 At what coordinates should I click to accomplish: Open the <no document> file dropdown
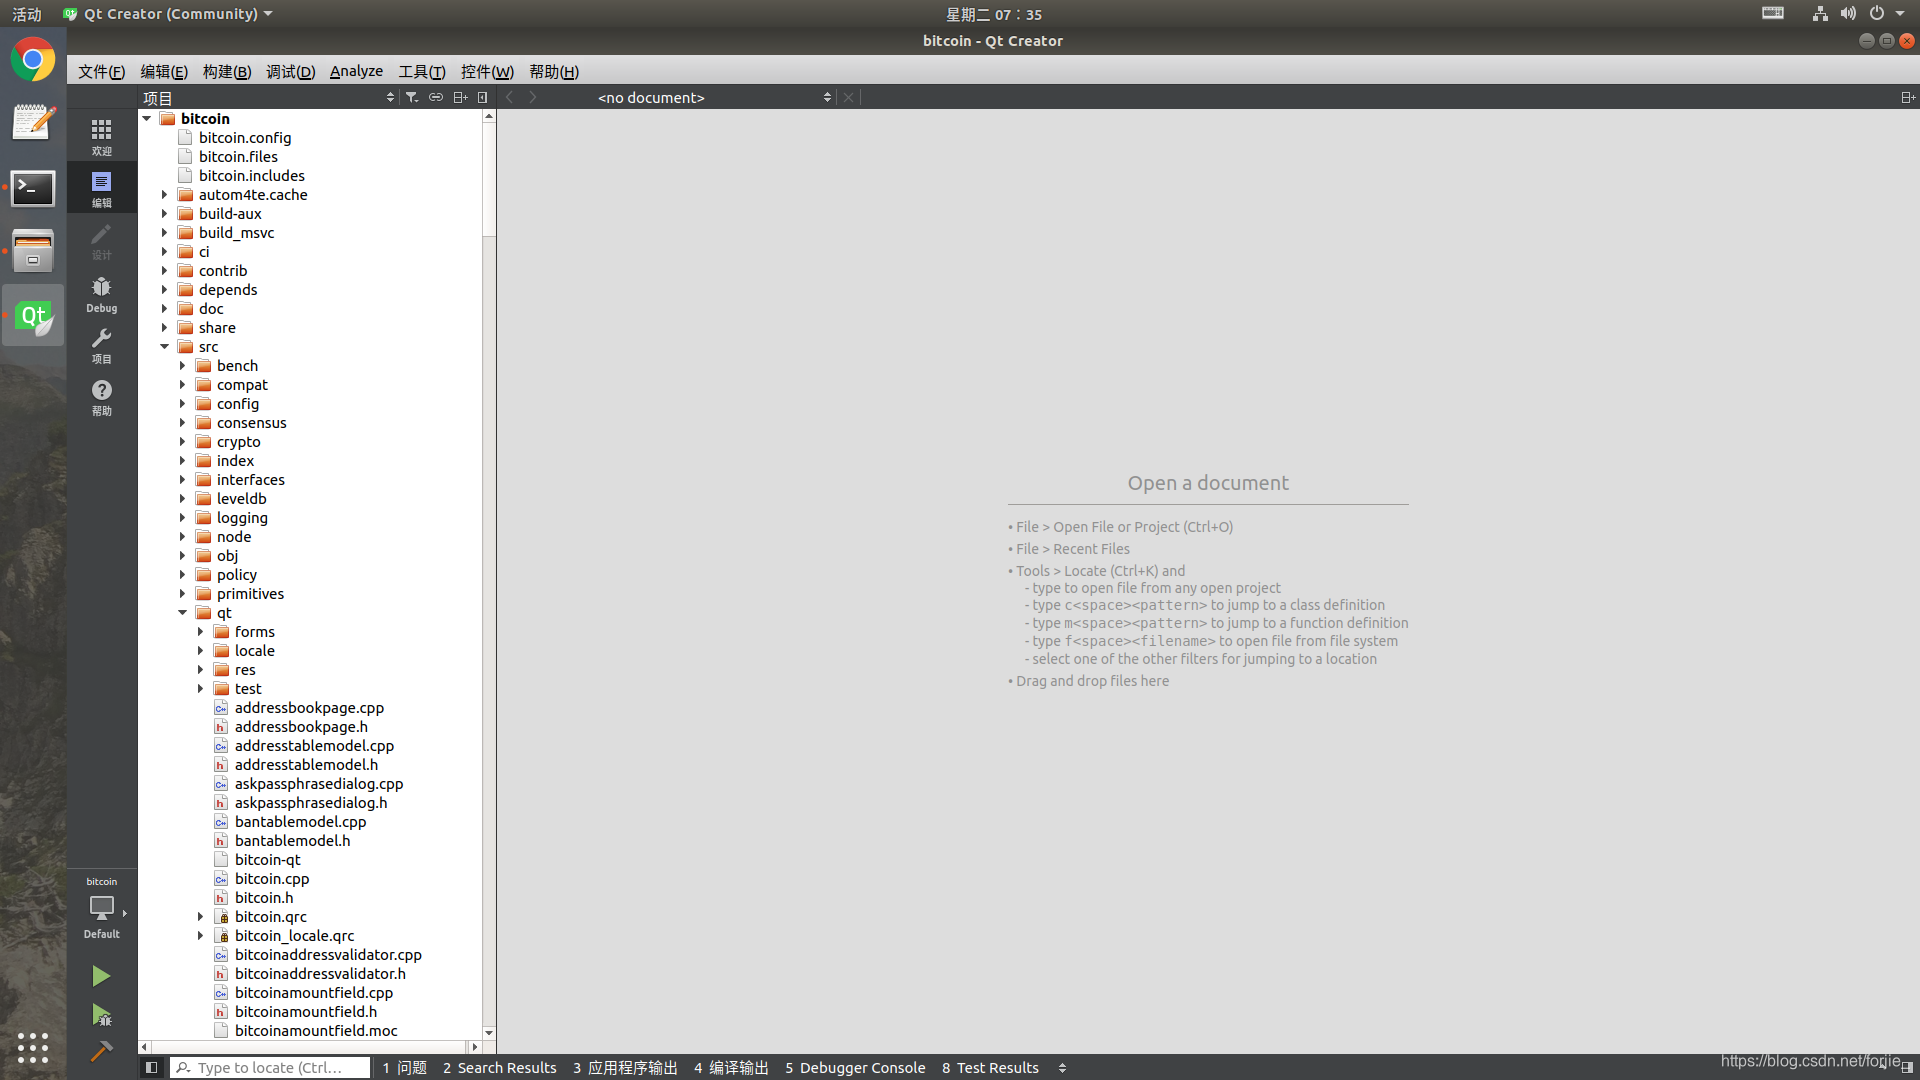coord(714,97)
